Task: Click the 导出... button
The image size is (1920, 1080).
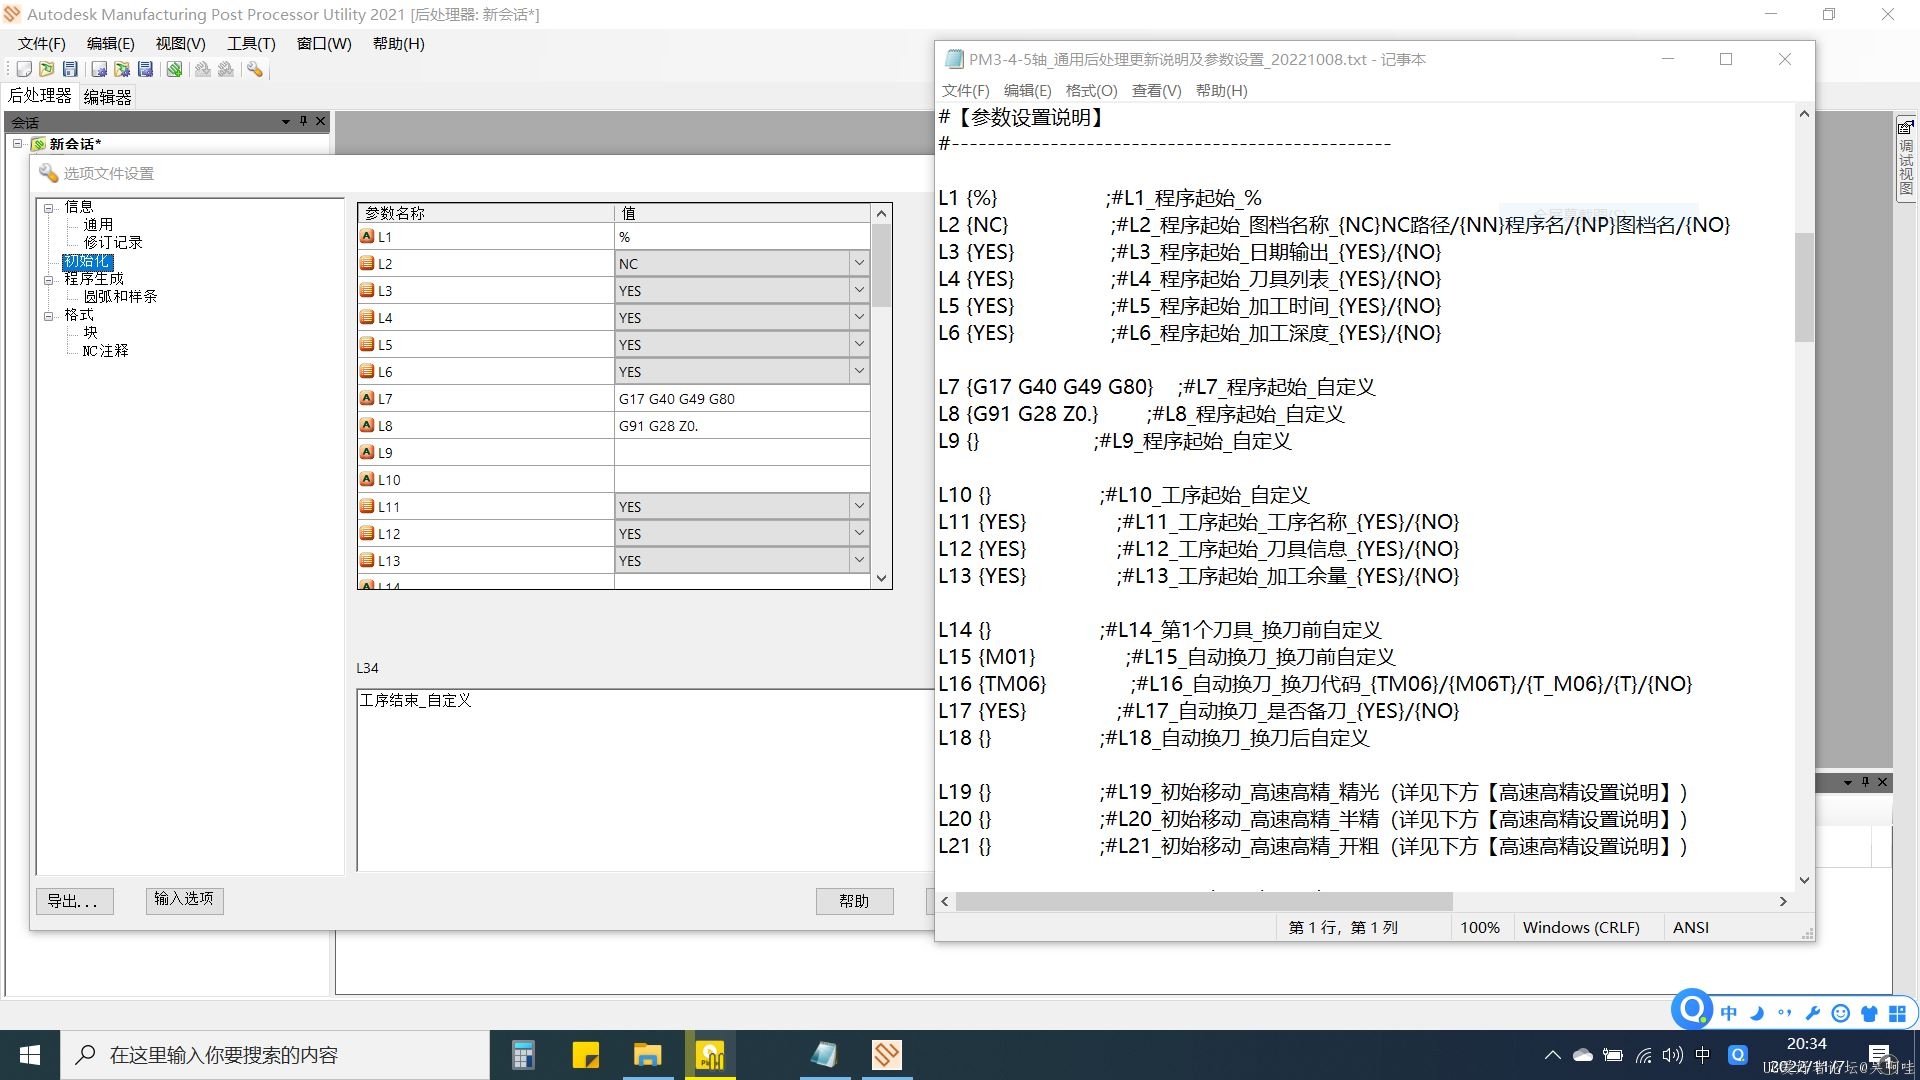Action: (74, 901)
